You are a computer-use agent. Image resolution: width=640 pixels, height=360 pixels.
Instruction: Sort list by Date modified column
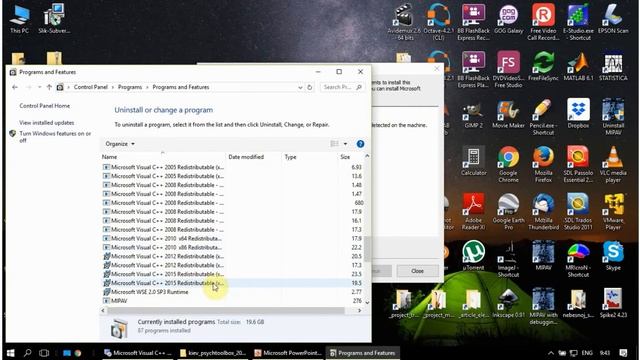pos(253,157)
